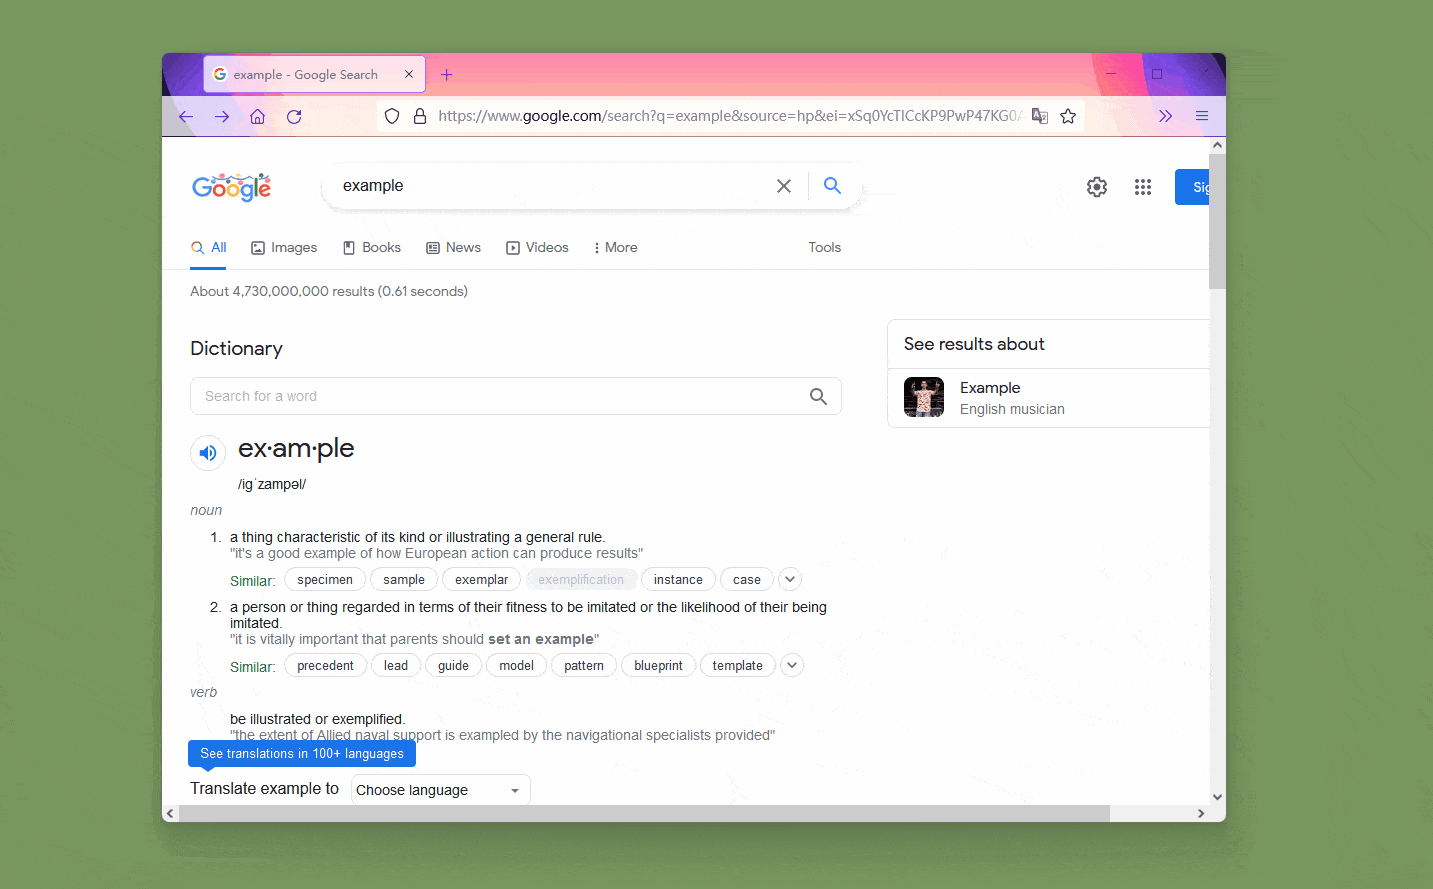Click the scroll down arrow

1217,797
